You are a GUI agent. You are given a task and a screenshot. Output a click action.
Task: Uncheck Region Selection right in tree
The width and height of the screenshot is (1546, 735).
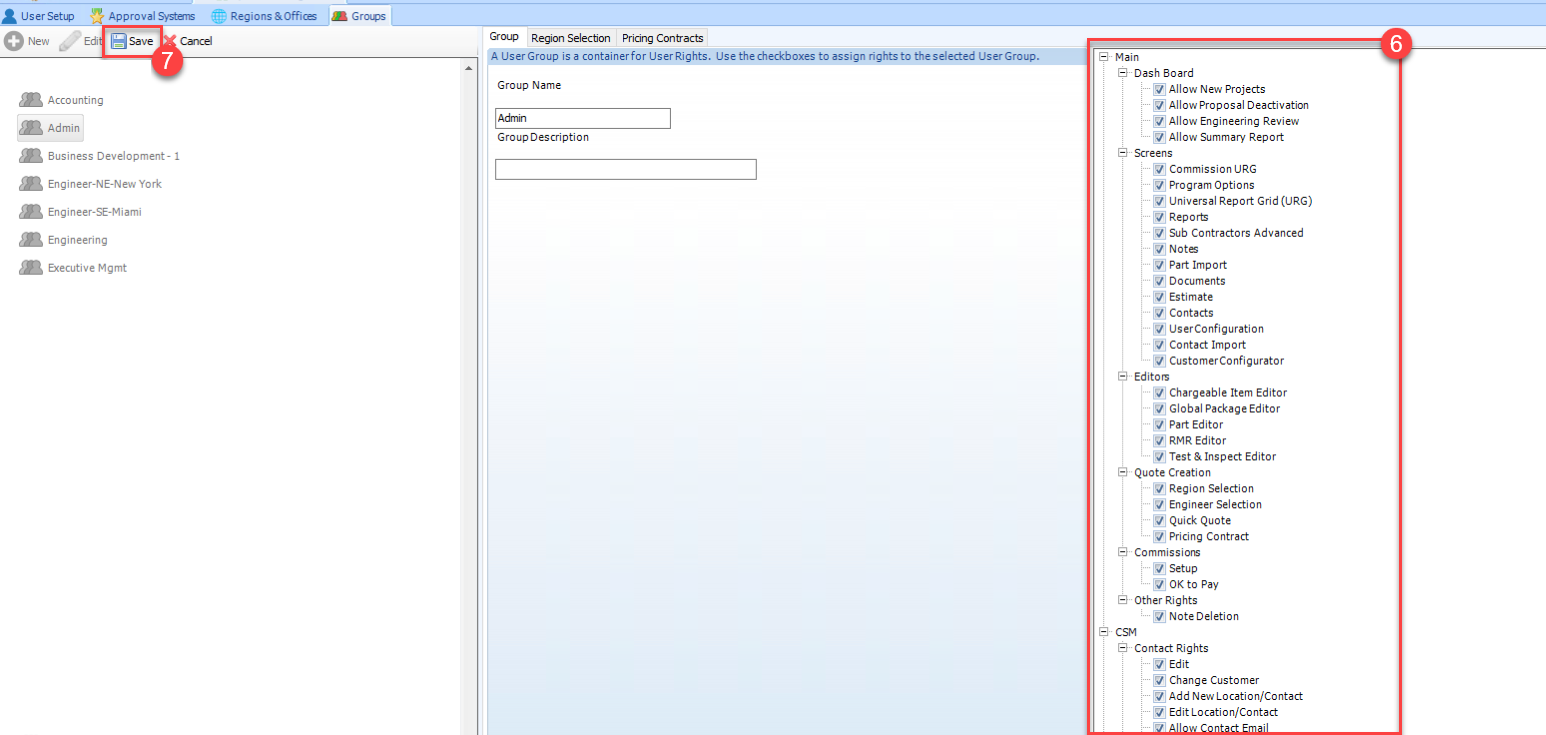click(1160, 489)
